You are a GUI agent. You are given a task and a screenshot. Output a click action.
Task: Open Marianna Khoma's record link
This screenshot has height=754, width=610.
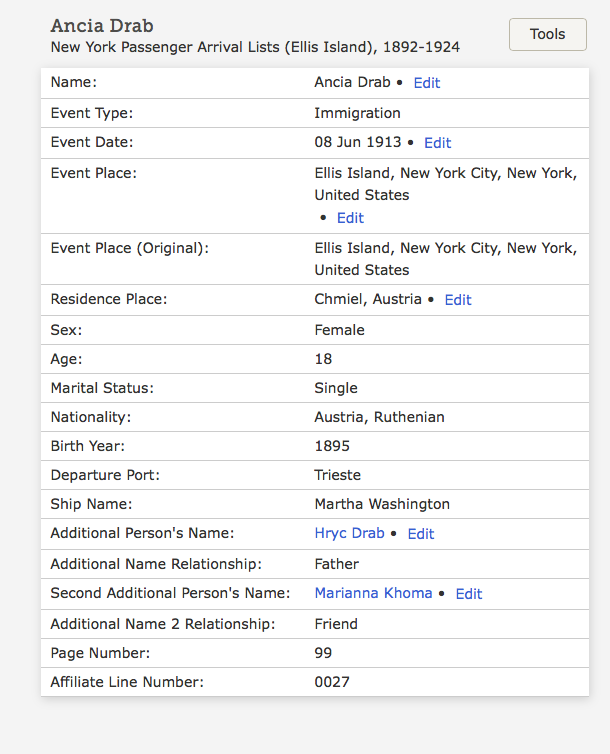(x=373, y=594)
